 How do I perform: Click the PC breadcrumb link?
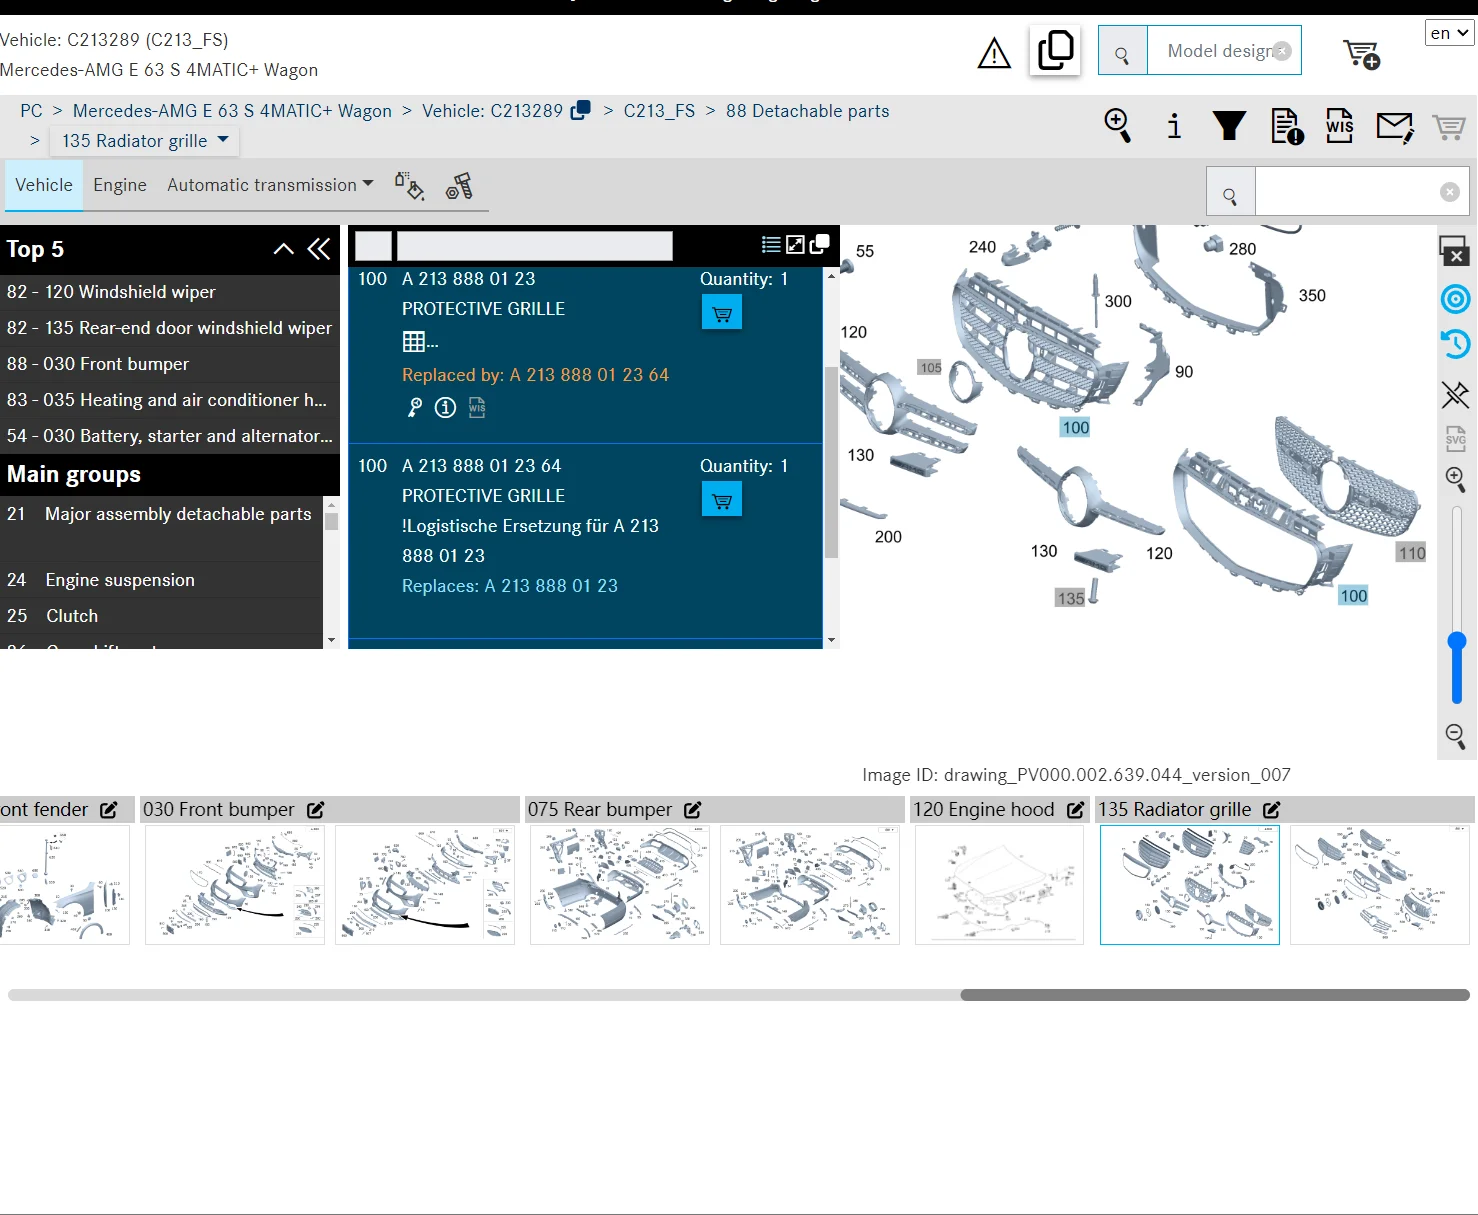(x=31, y=111)
